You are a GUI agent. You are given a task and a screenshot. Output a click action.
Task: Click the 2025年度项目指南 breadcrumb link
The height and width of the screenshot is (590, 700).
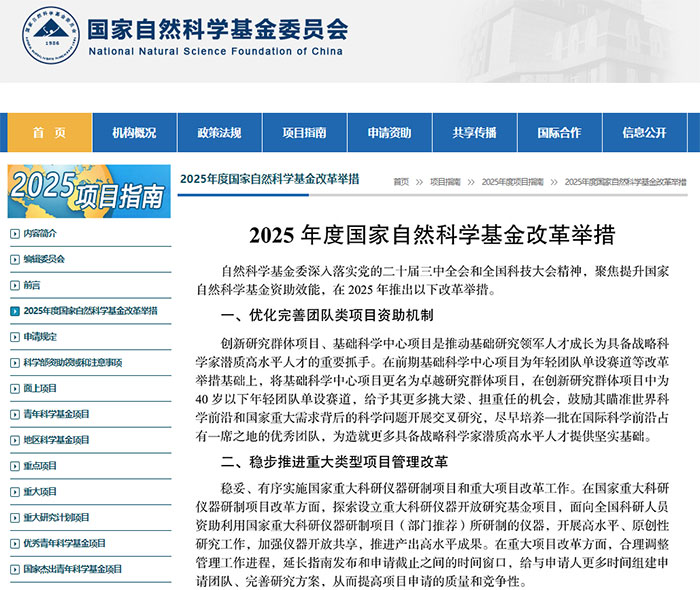coord(512,182)
